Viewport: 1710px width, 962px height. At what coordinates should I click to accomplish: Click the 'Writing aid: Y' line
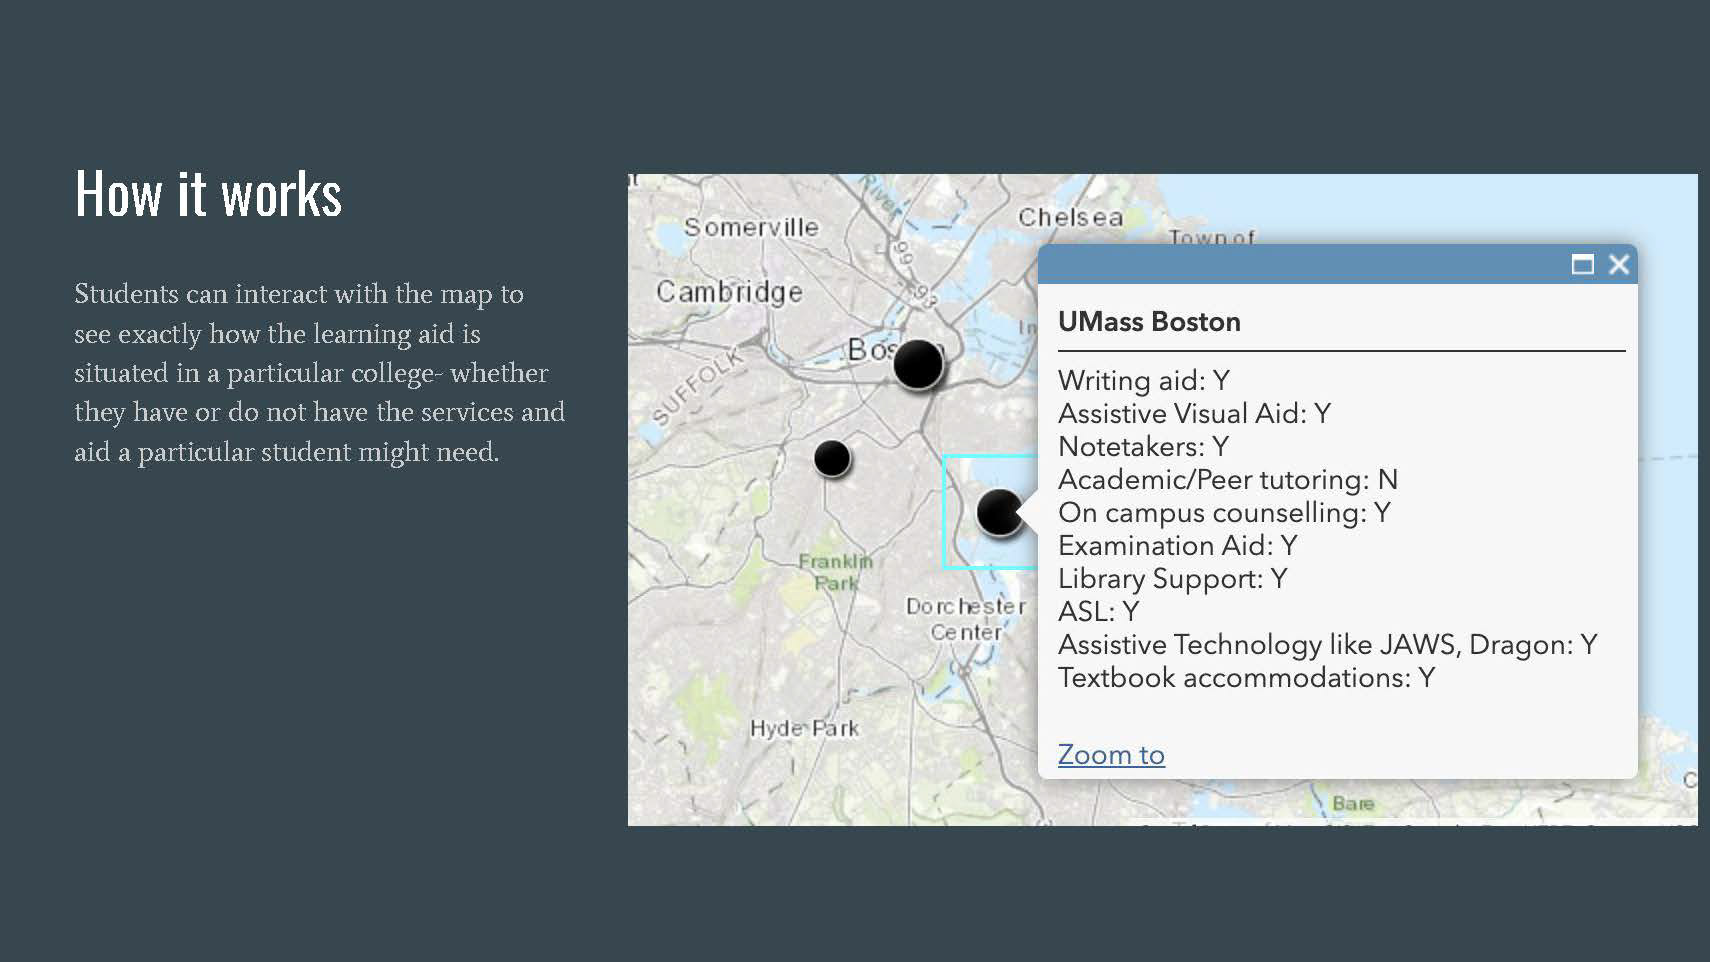click(x=1144, y=381)
